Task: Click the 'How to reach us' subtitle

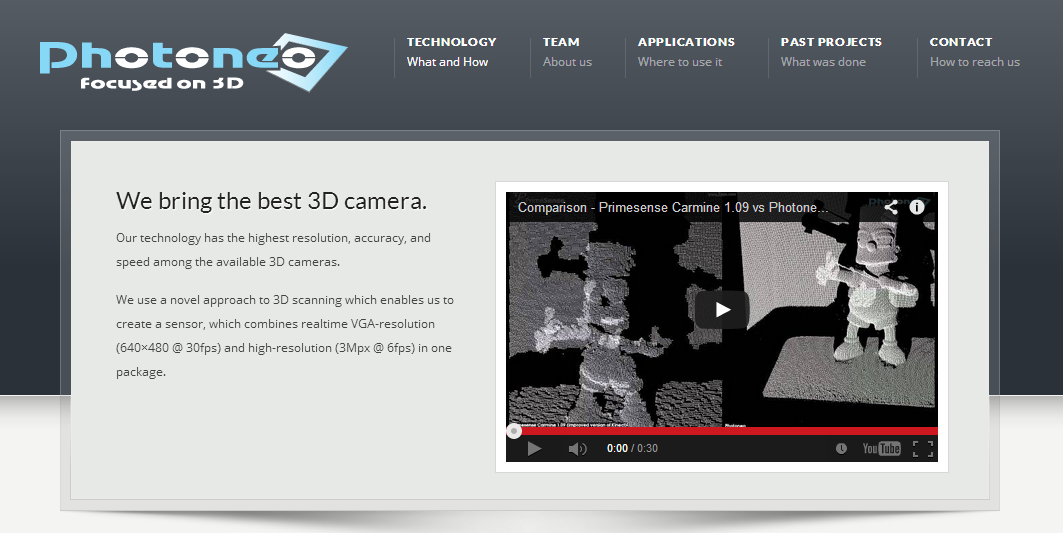Action: pos(974,62)
